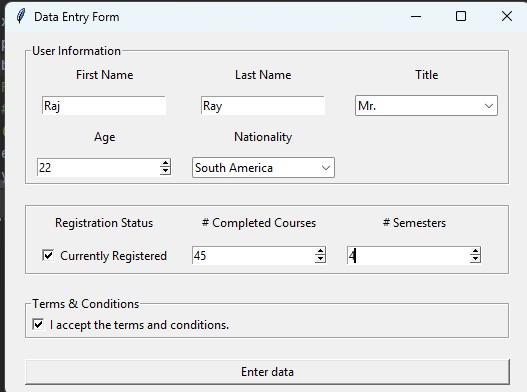Focus the Last Name field containing Ray
The height and width of the screenshot is (392, 527).
(263, 106)
